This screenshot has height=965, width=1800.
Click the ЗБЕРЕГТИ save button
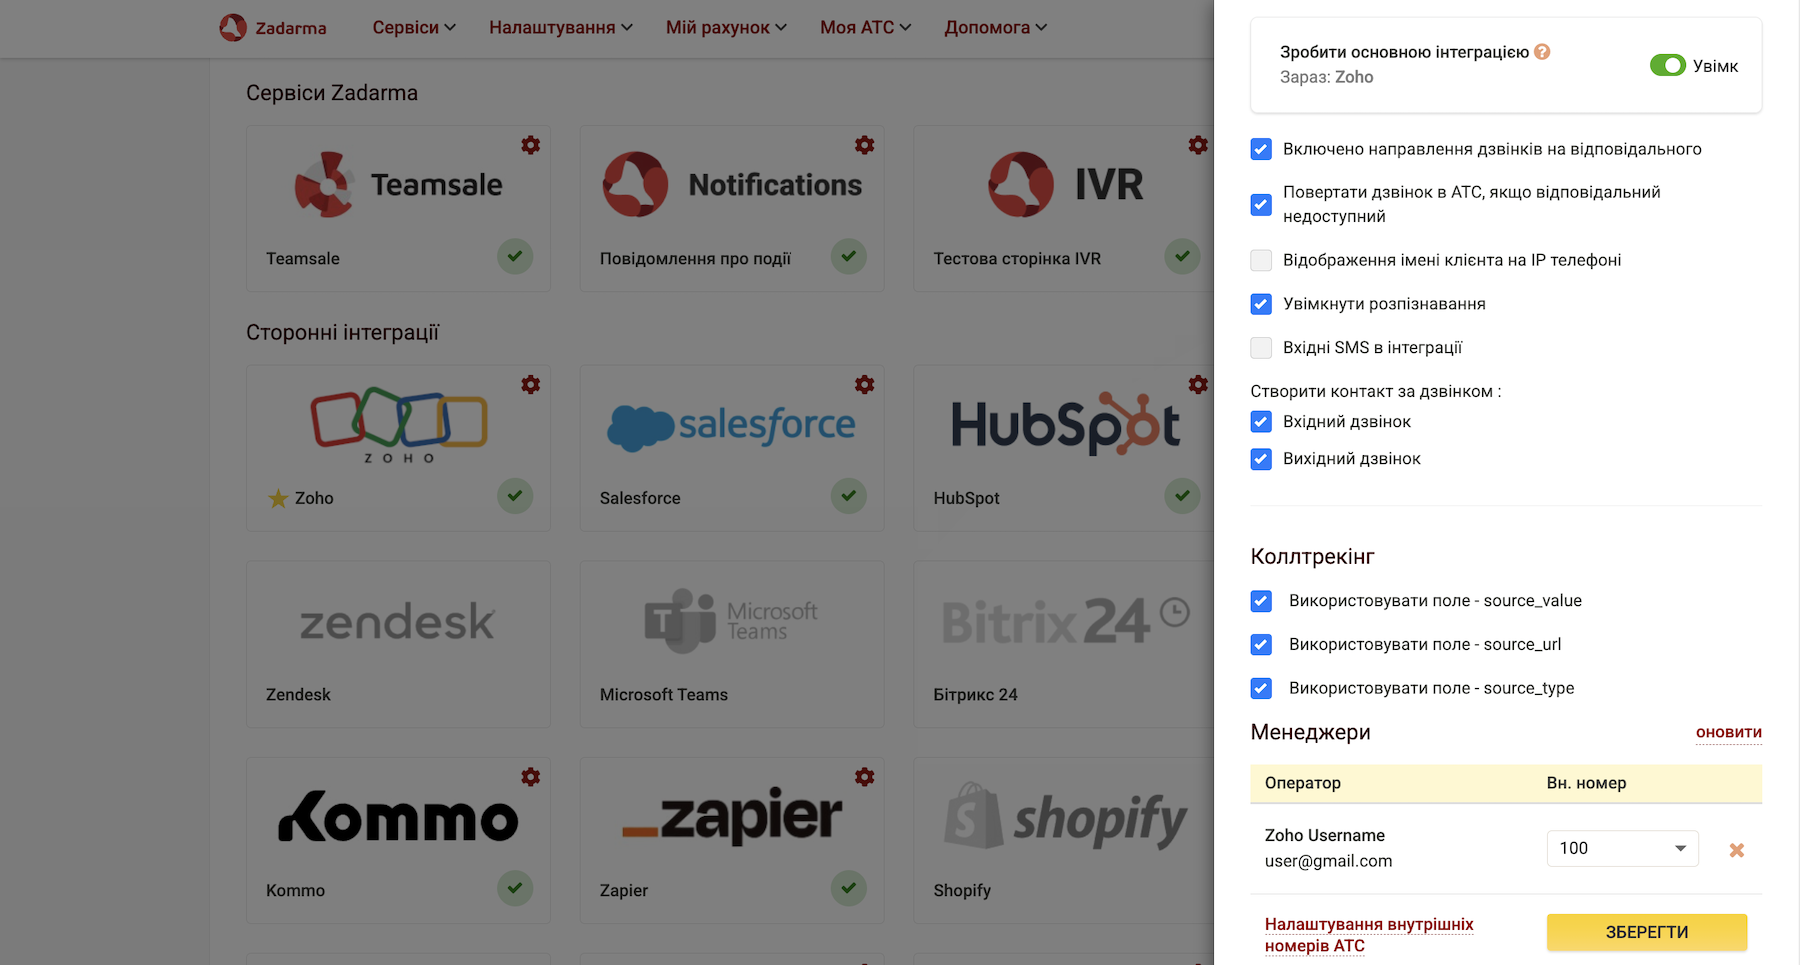tap(1647, 932)
